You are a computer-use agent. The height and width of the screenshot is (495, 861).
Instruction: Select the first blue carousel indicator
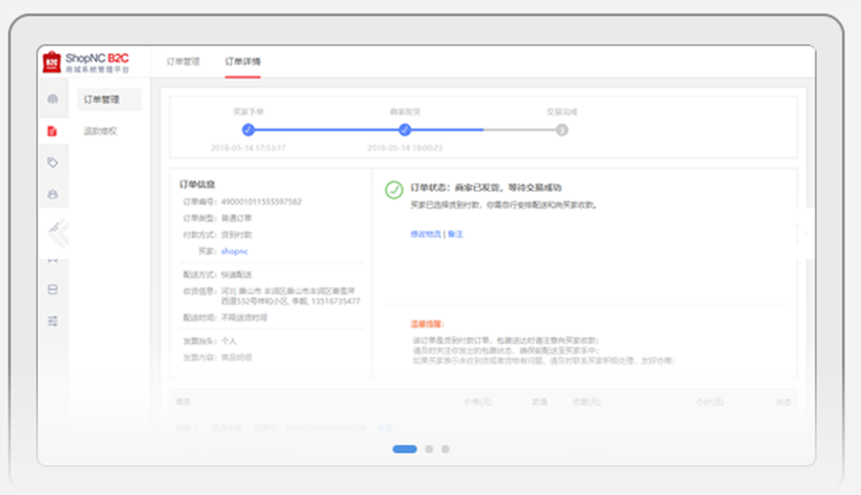point(405,449)
